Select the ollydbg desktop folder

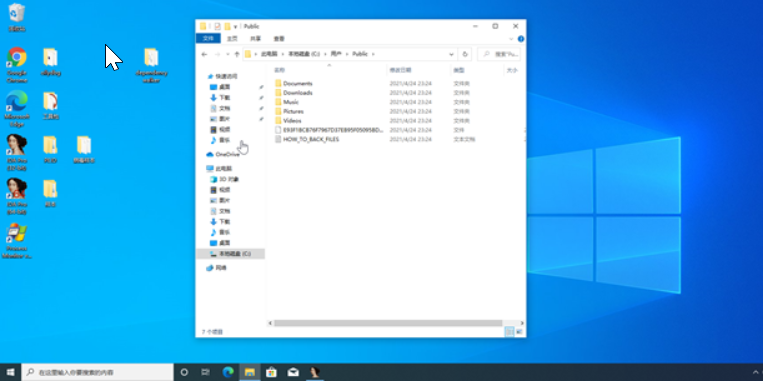tap(51, 62)
